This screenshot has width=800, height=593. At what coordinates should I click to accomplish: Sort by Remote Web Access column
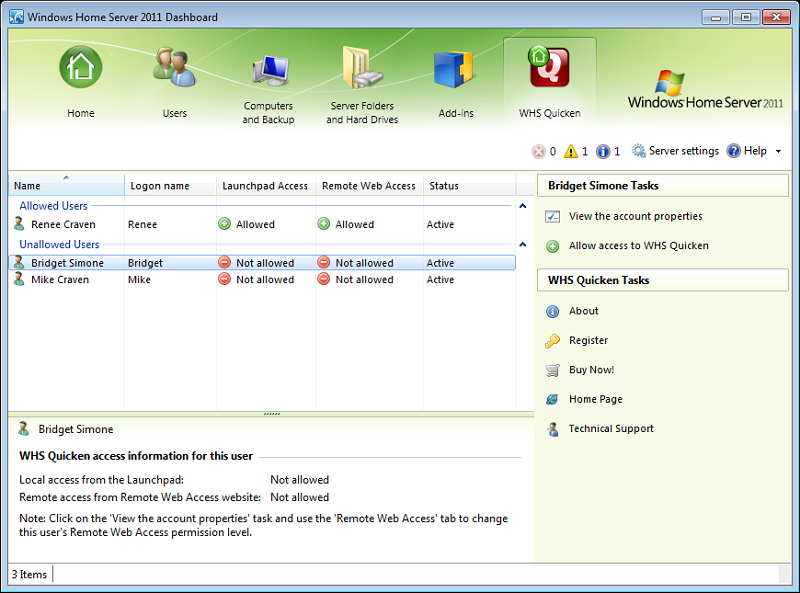tap(370, 186)
